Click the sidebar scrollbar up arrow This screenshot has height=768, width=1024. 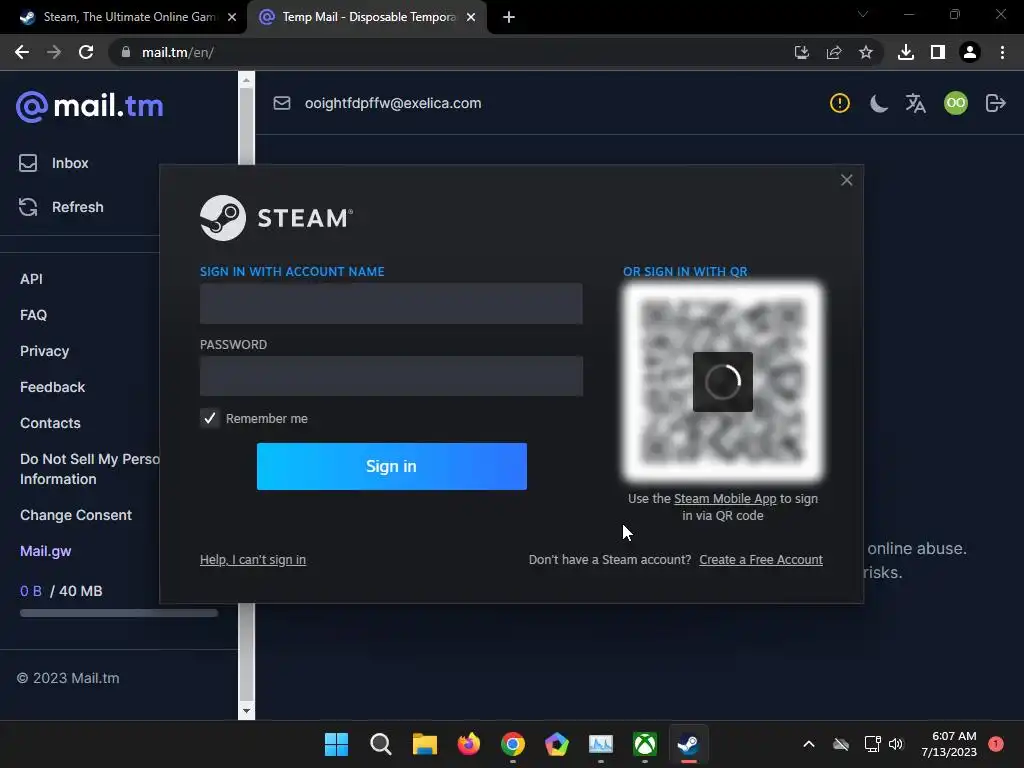click(x=246, y=80)
